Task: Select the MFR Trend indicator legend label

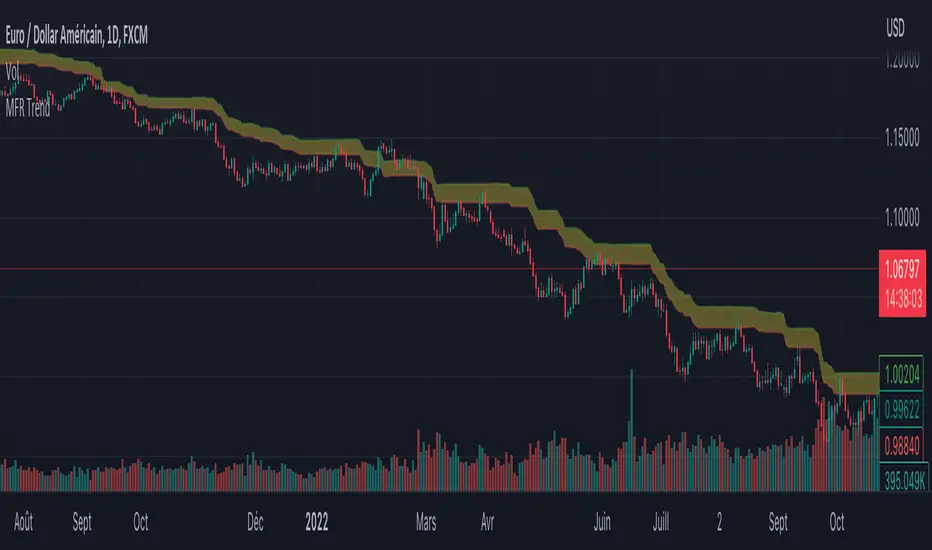Action: pyautogui.click(x=30, y=108)
